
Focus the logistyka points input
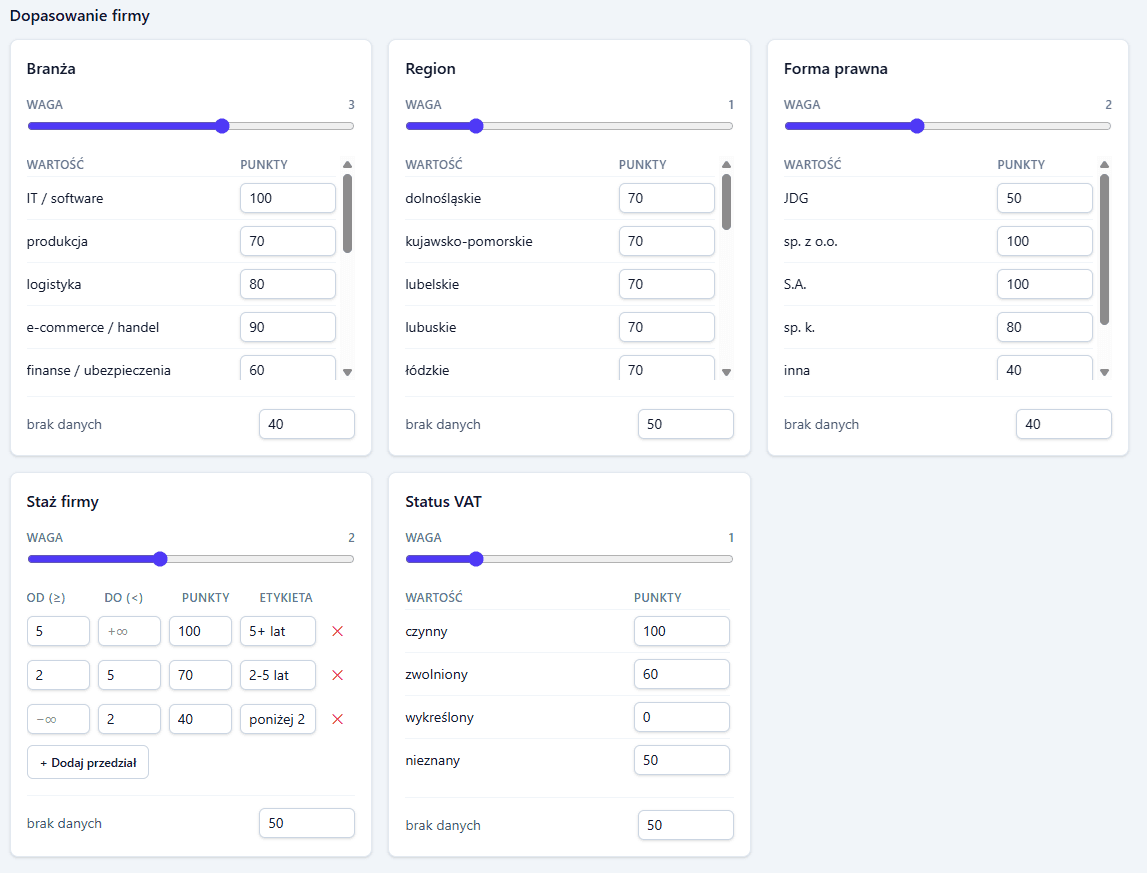click(288, 285)
